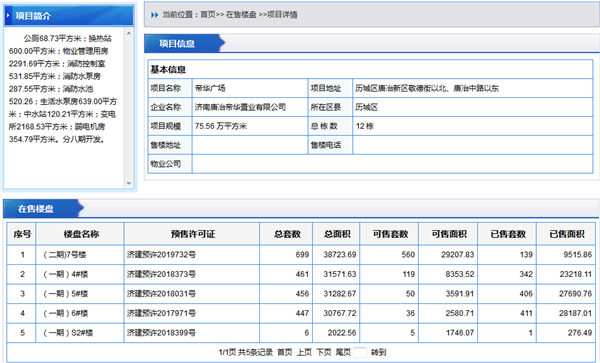Screen dimensions: 600x363
Task: Click total area value 38723.69
Action: point(340,255)
